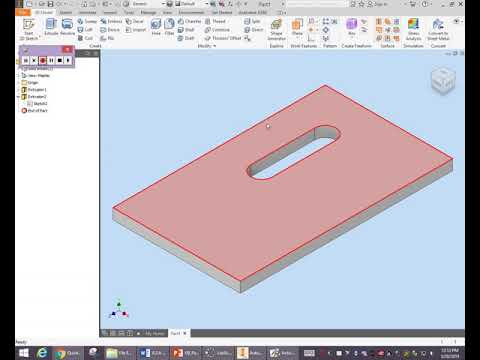Collapse Extrusion2 in the browser

[x=18, y=97]
